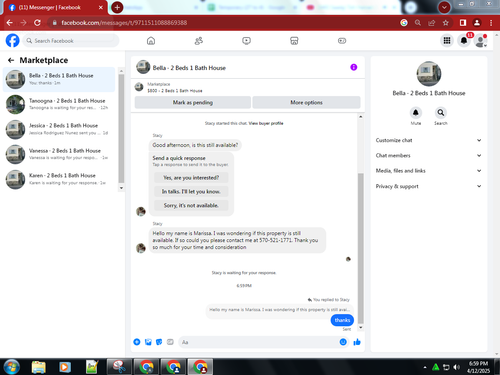The width and height of the screenshot is (500, 375).
Task: Click the browser address bar URL
Action: (x=124, y=23)
